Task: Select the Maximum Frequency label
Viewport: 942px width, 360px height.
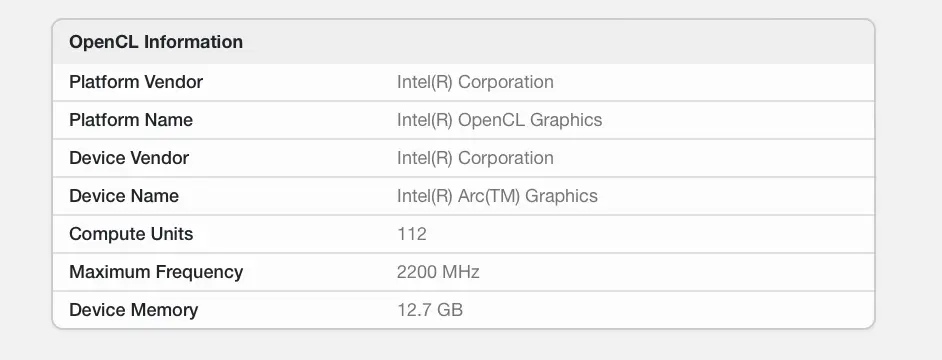Action: coord(156,272)
